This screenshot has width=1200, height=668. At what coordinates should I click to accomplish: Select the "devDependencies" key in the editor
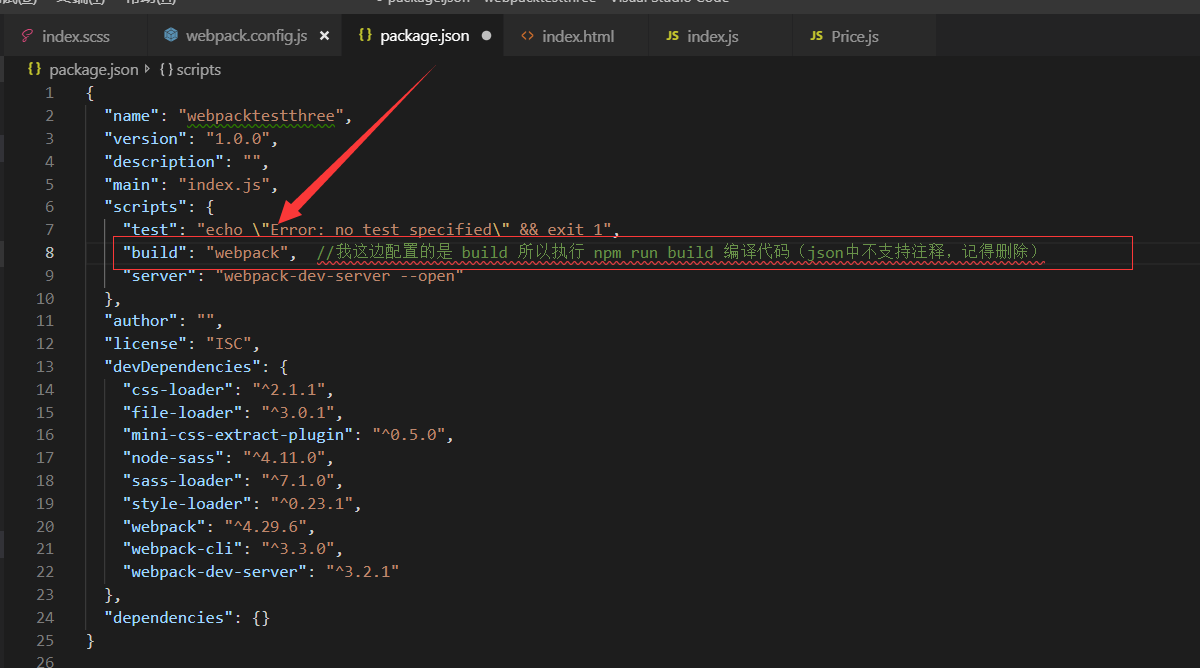(x=180, y=366)
